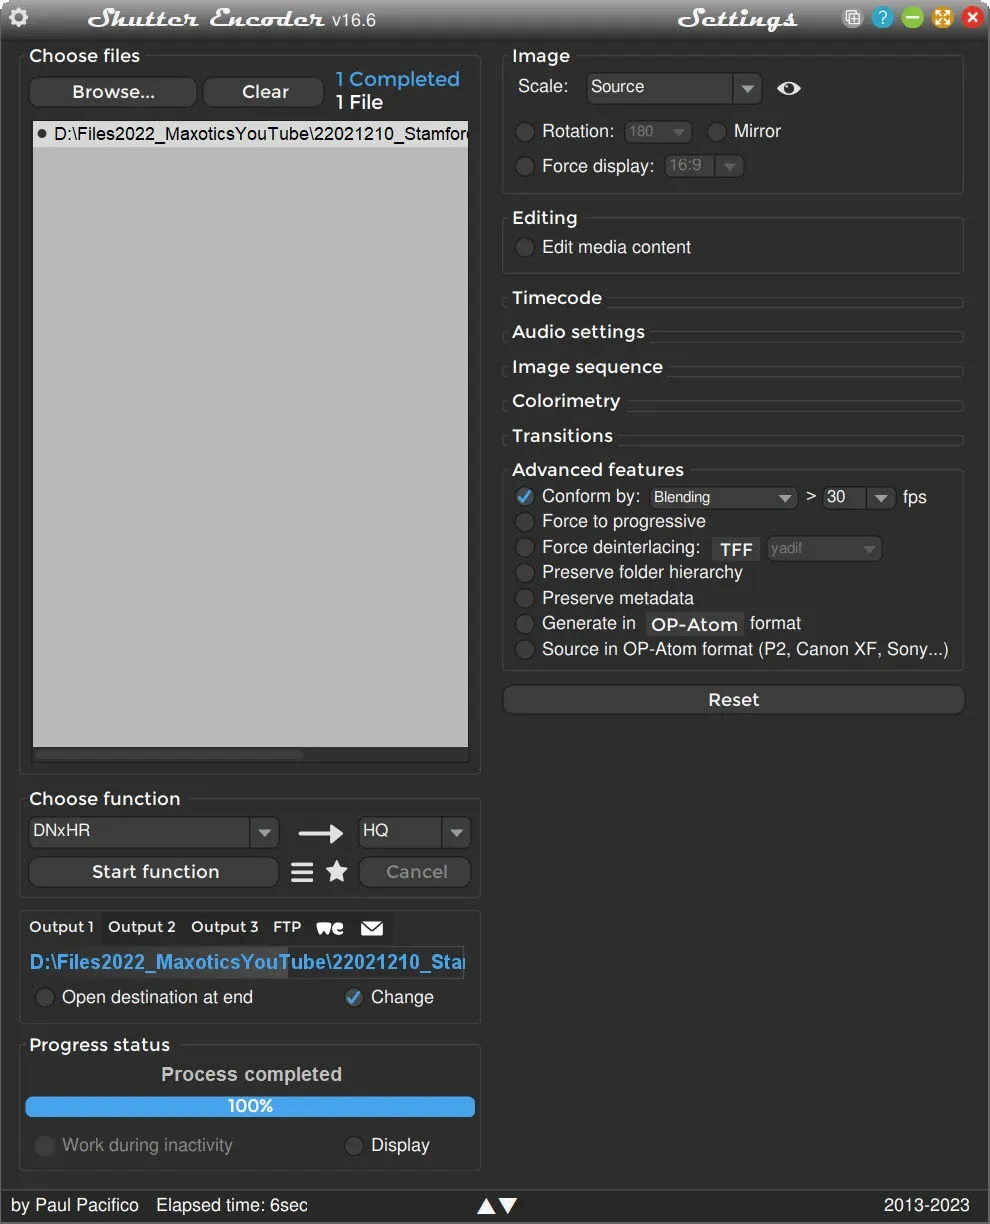The height and width of the screenshot is (1224, 990).
Task: Click the blue output destination path
Action: pyautogui.click(x=246, y=962)
